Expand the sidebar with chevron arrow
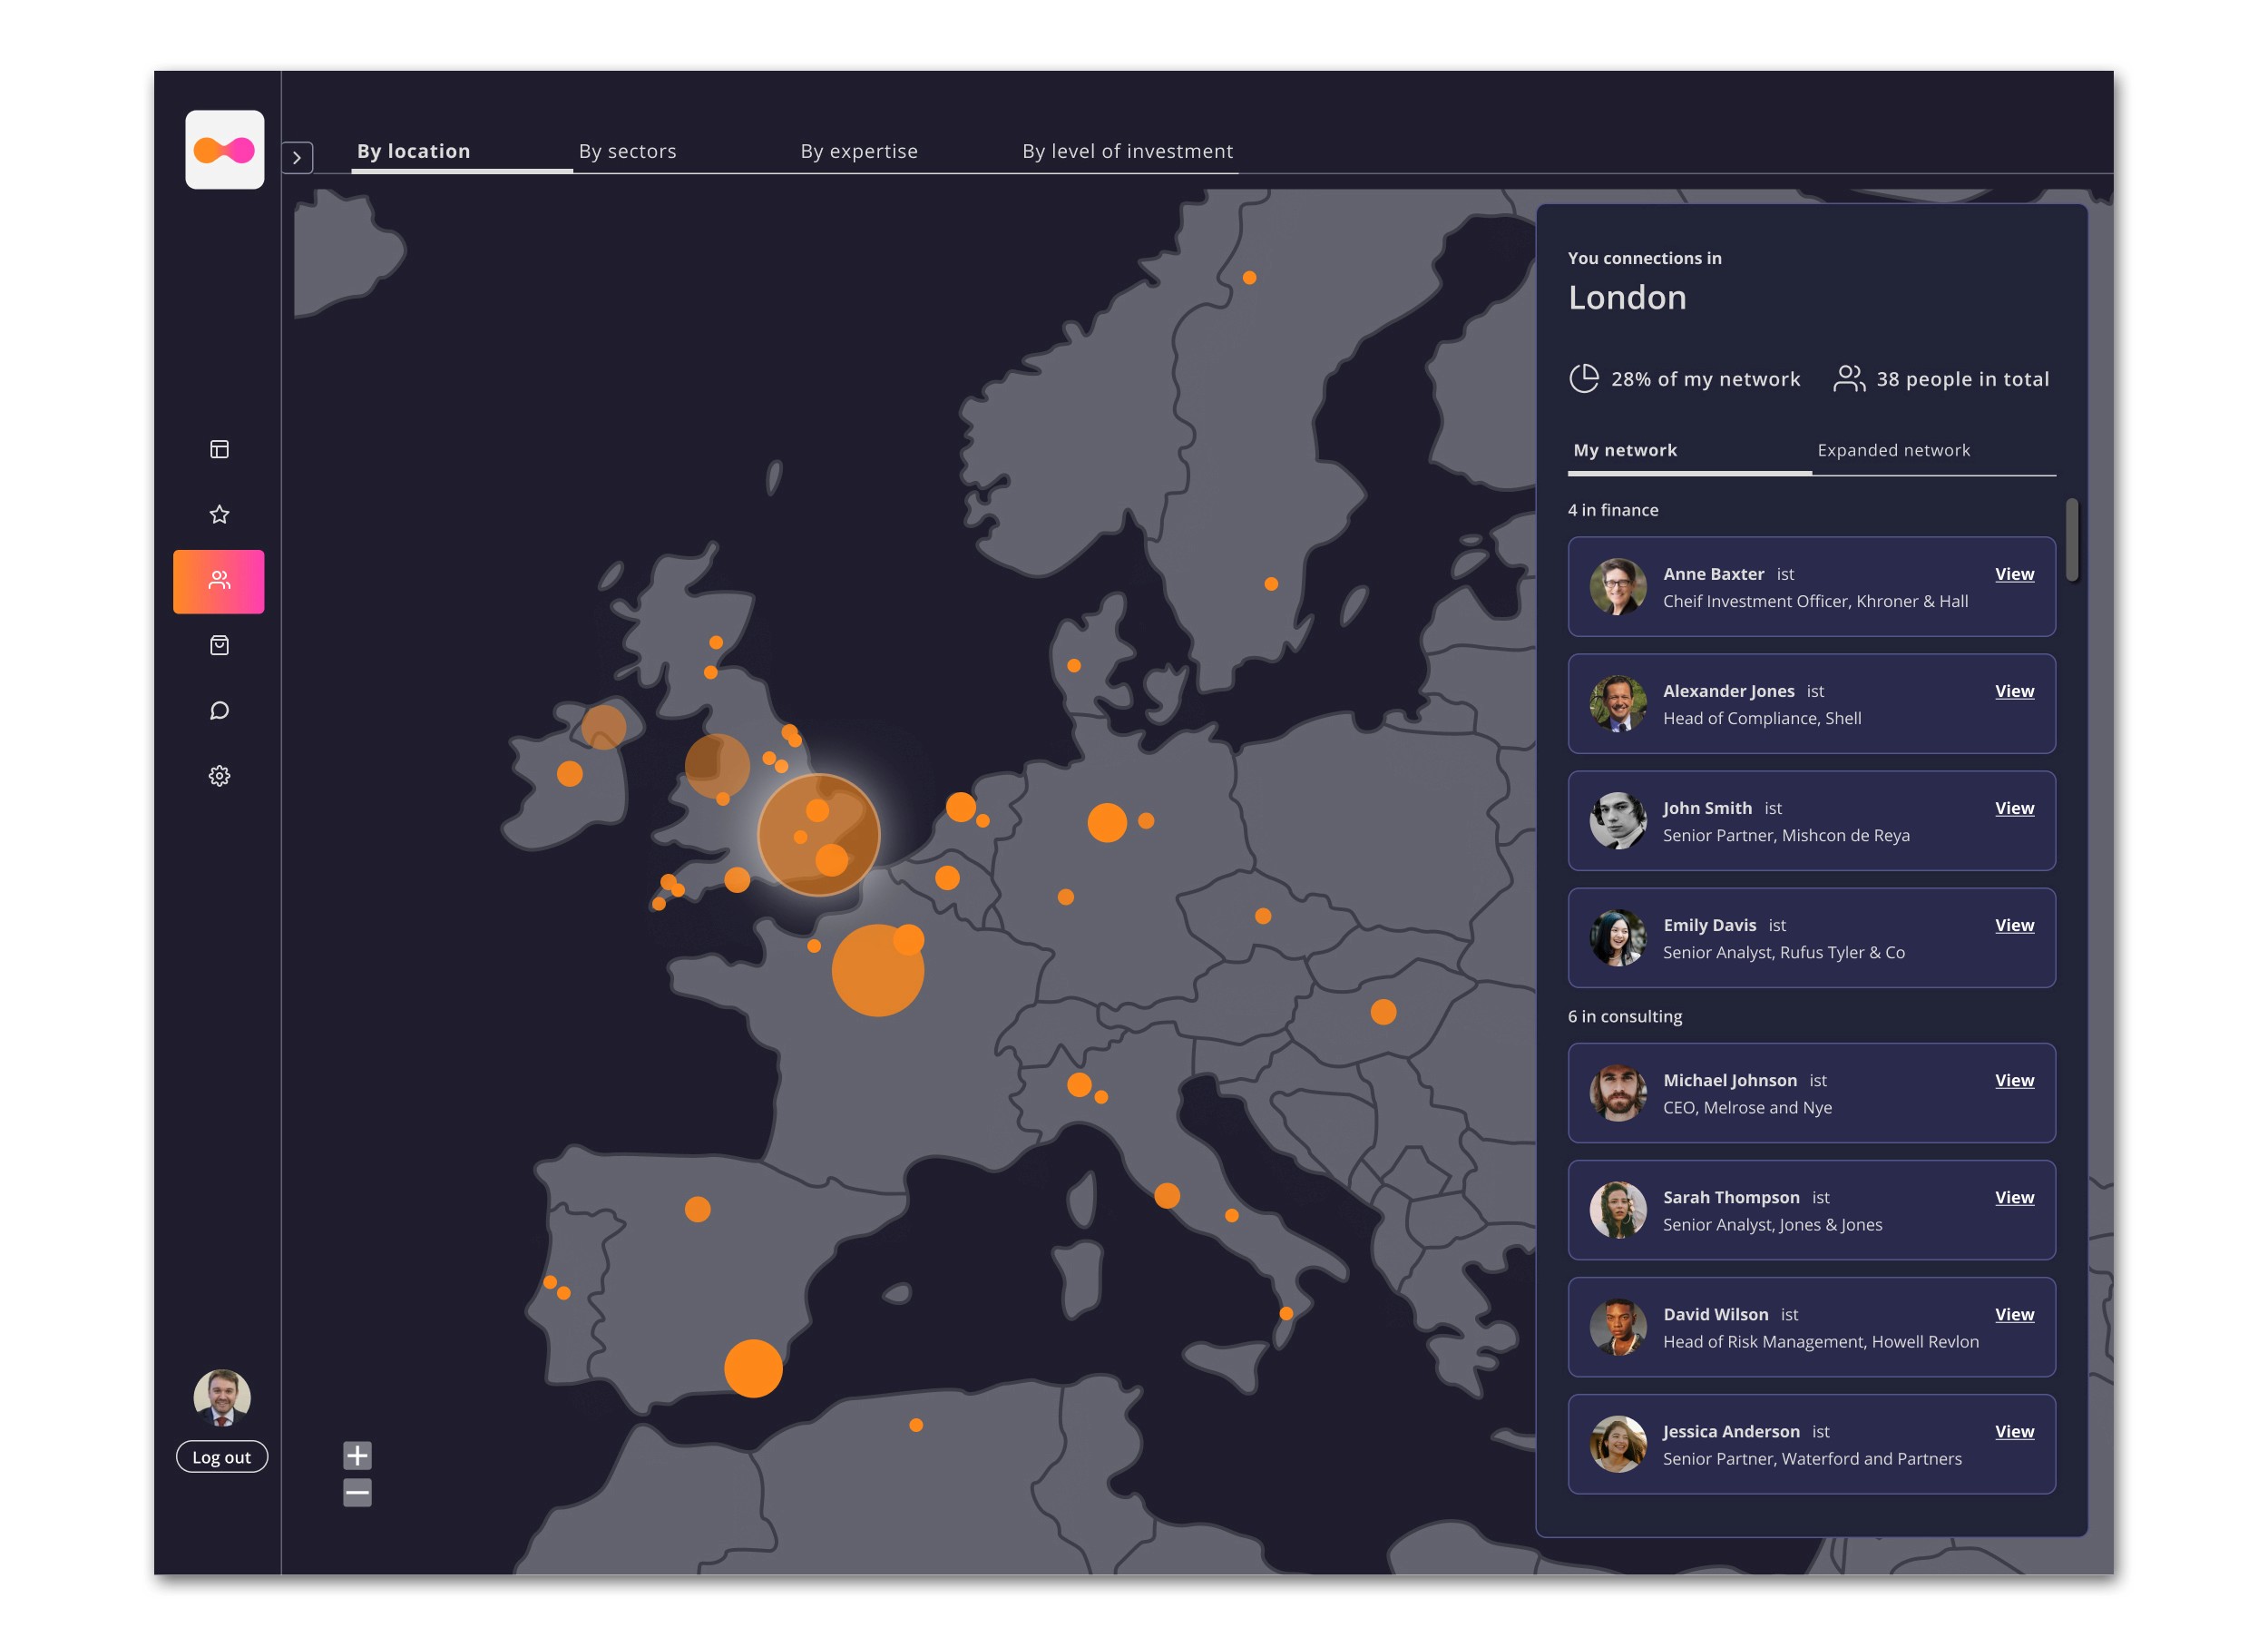Screen dimensions: 2268x1647 pyautogui.click(x=297, y=157)
